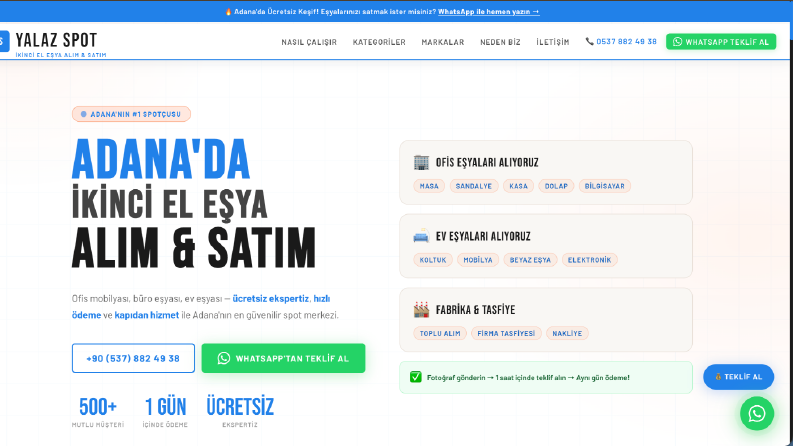This screenshot has width=793, height=446.
Task: Select the Nakliye tag
Action: (x=567, y=333)
